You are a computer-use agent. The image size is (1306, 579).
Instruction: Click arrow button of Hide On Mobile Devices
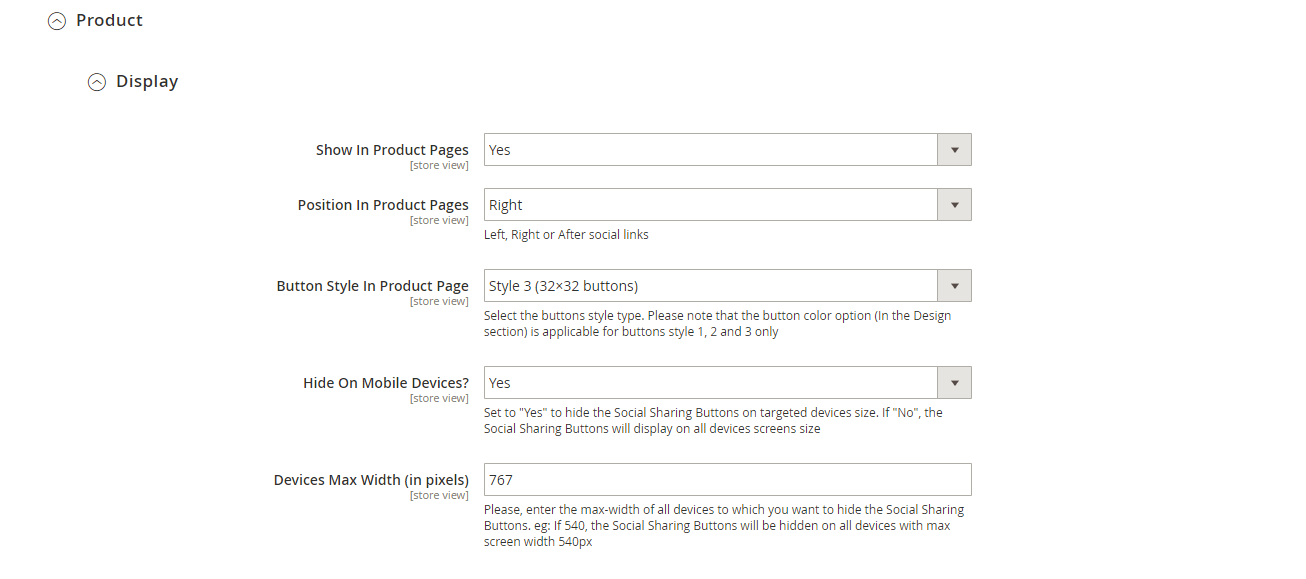tap(954, 383)
